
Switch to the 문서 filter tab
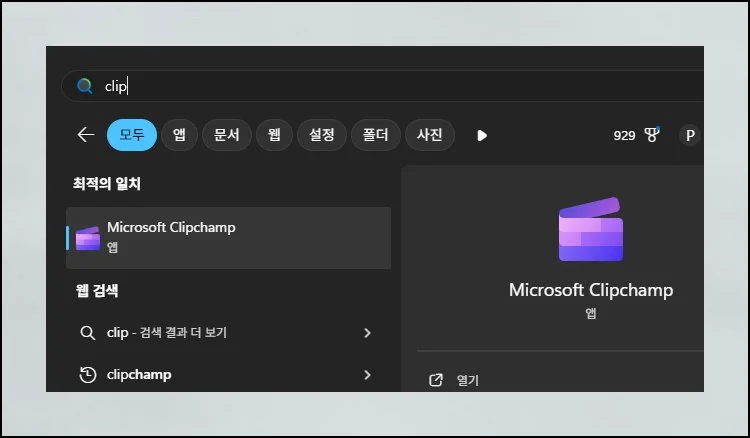(x=227, y=135)
